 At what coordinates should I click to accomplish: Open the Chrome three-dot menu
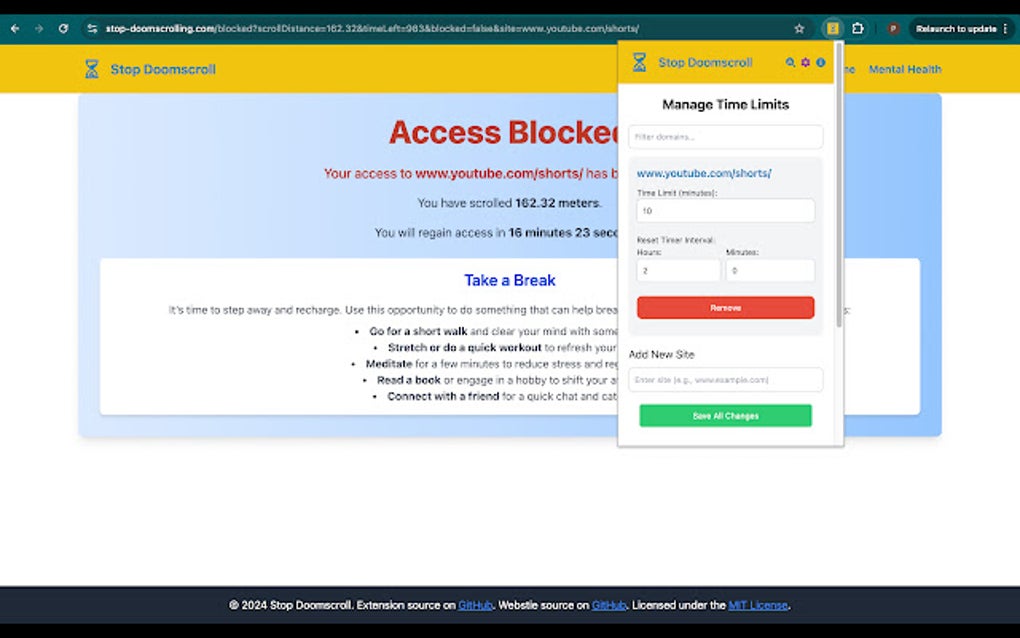coord(1003,28)
